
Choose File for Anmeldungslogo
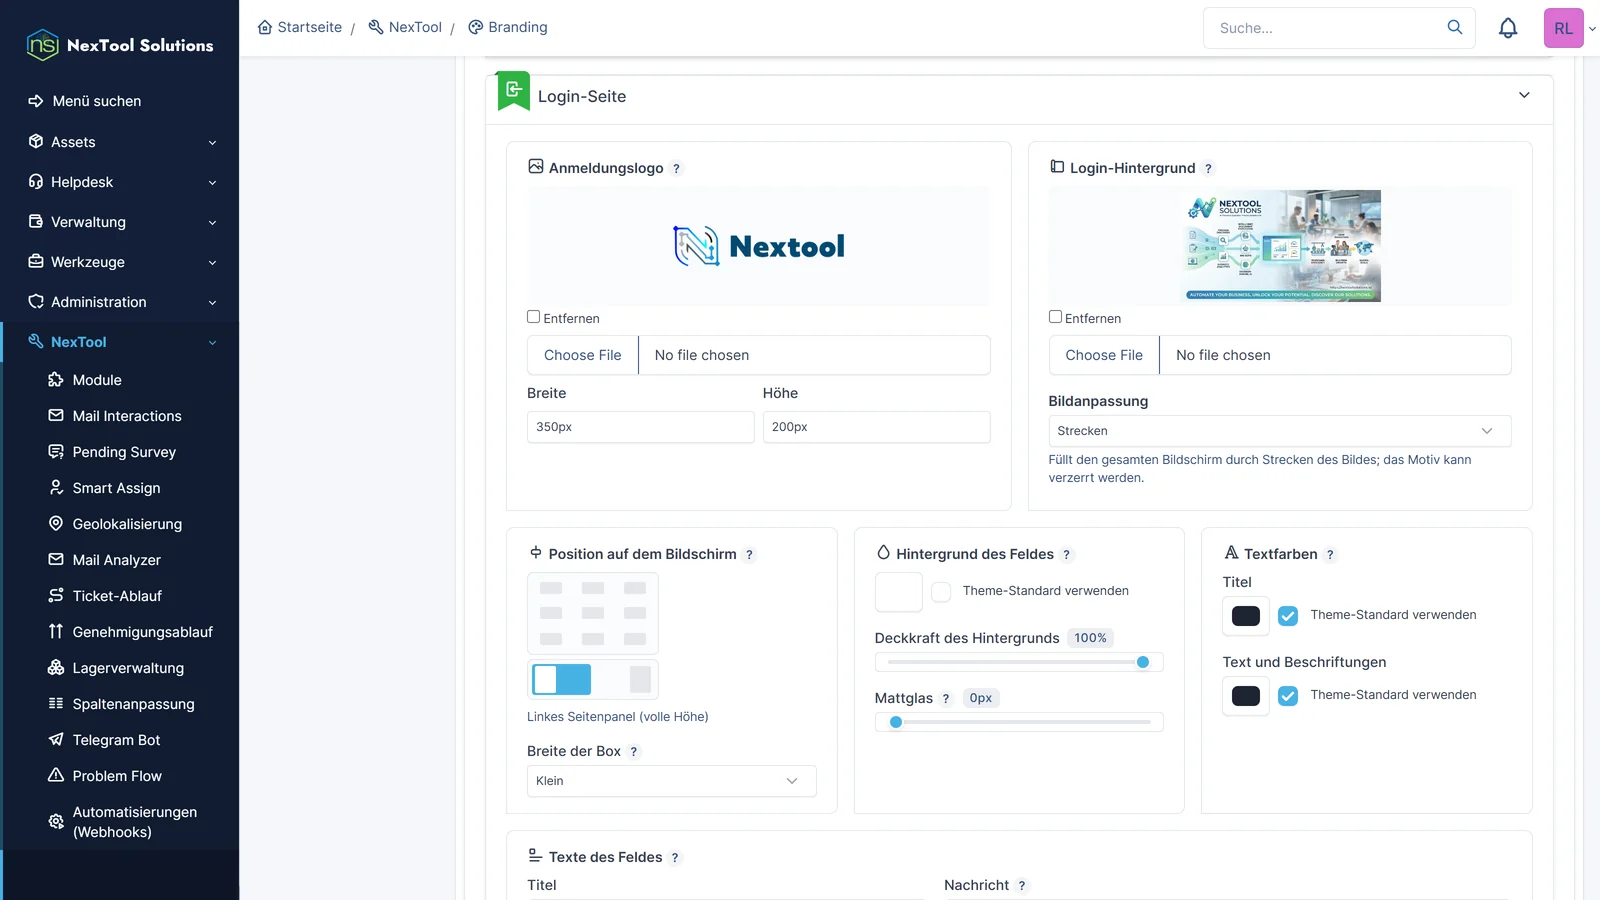[x=583, y=355]
